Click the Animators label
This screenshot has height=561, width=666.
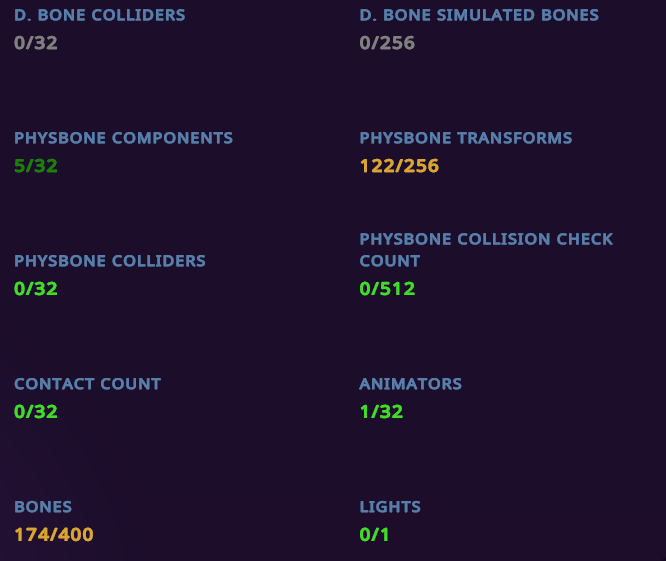pyautogui.click(x=410, y=384)
